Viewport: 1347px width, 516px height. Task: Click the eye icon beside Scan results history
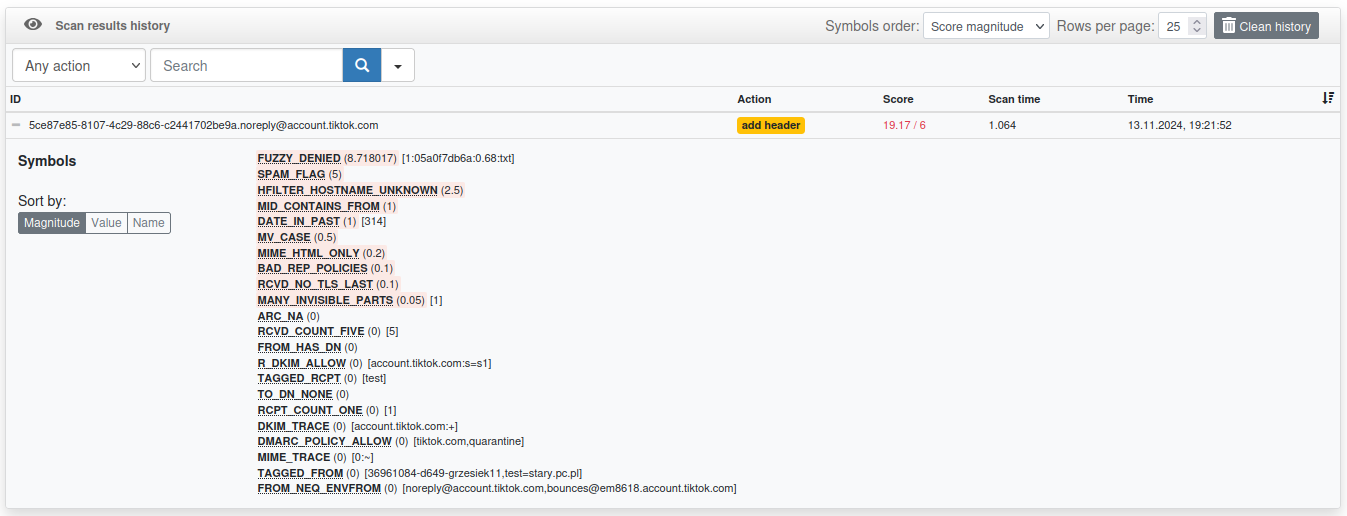click(33, 25)
